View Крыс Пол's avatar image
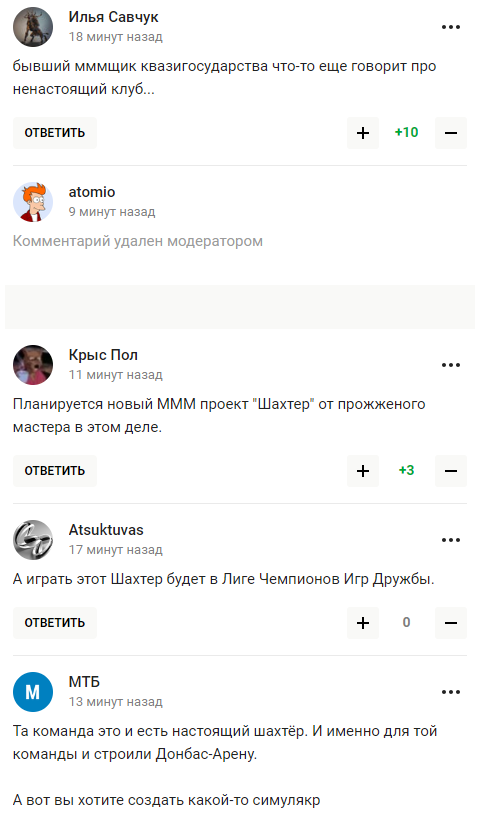 pos(33,365)
